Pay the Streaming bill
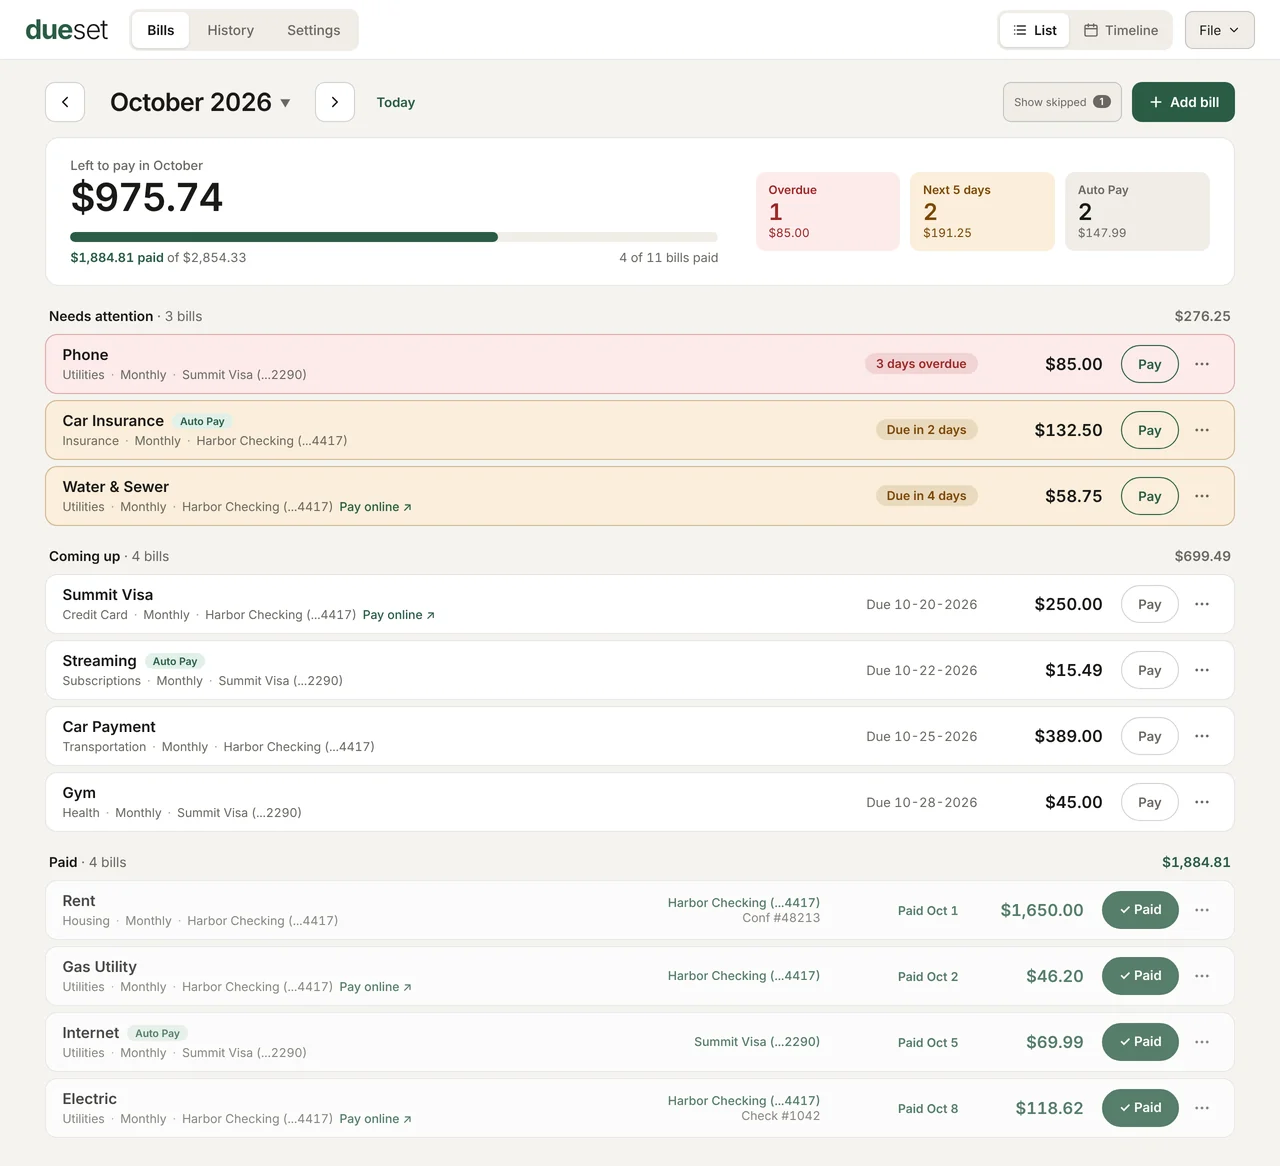Image resolution: width=1280 pixels, height=1166 pixels. [x=1150, y=670]
